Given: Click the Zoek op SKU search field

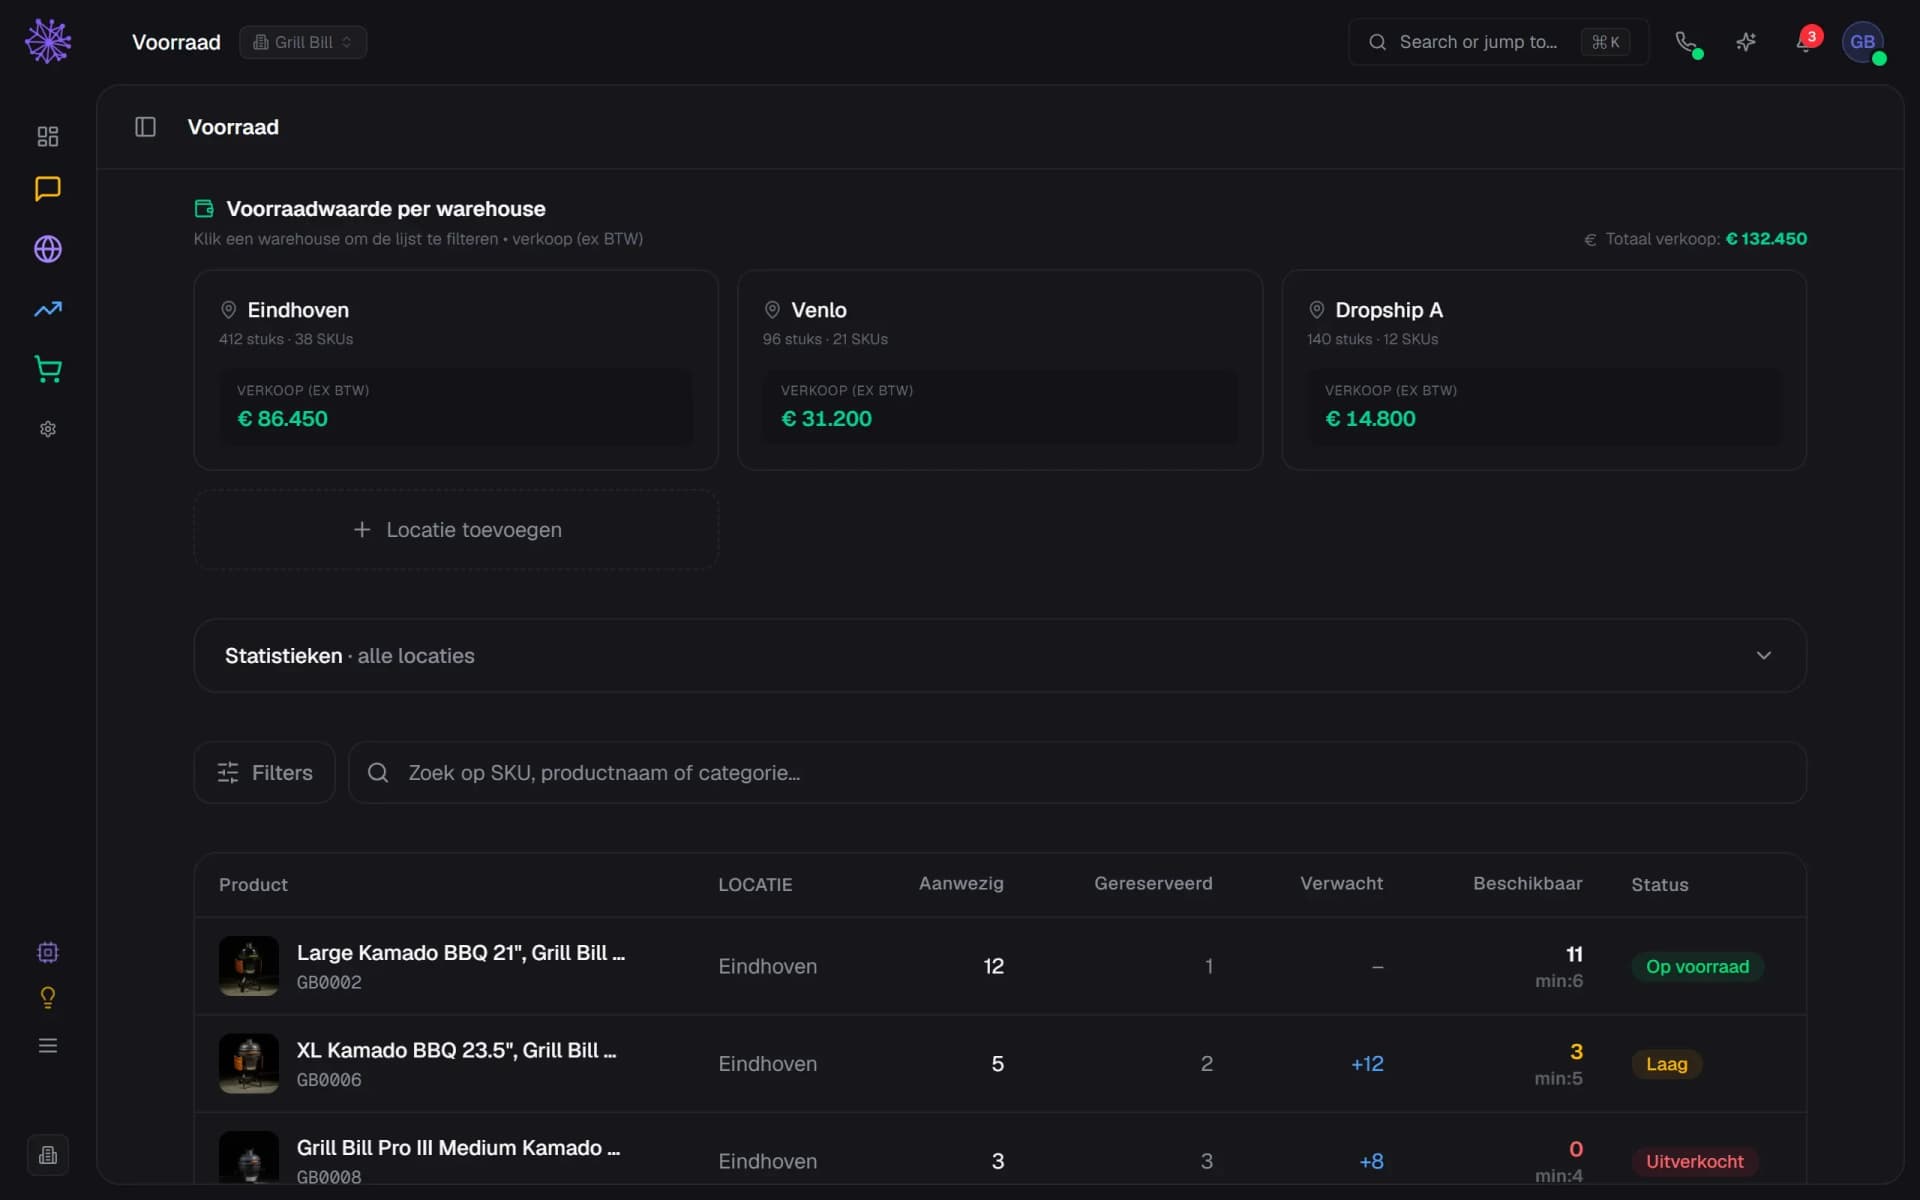Looking at the screenshot, I should (1077, 773).
